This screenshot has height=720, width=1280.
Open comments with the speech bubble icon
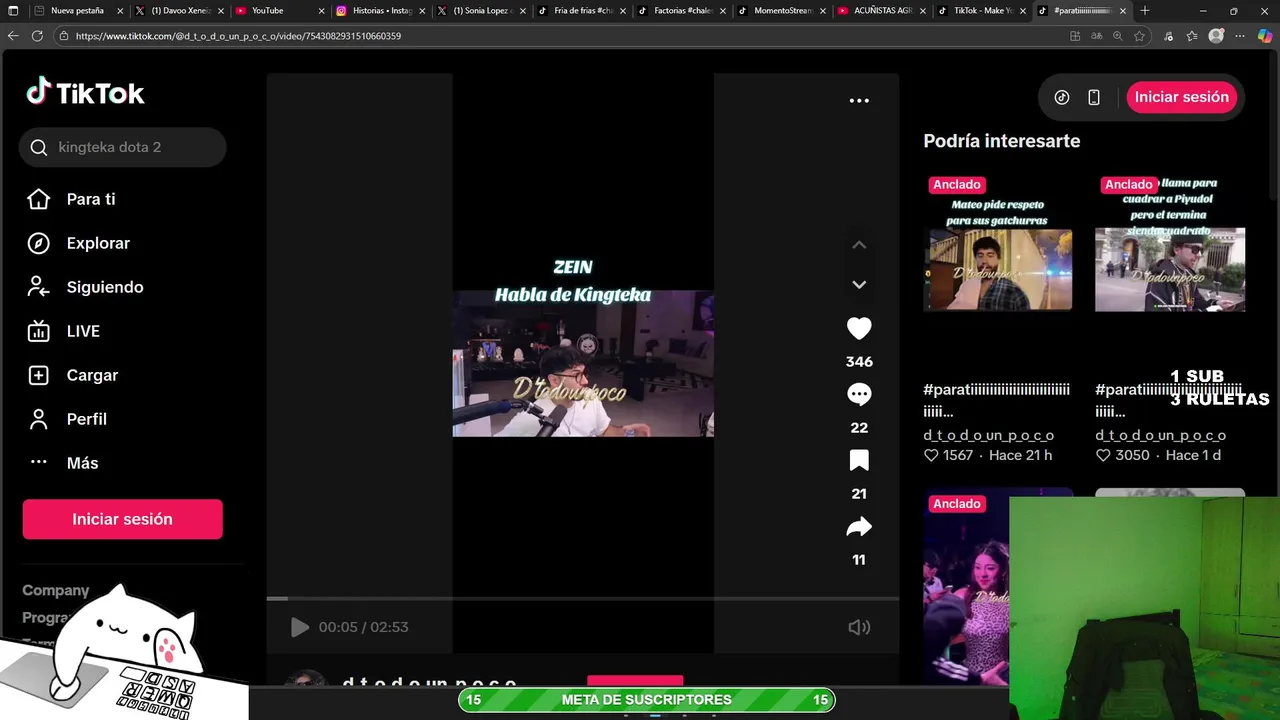tap(859, 395)
